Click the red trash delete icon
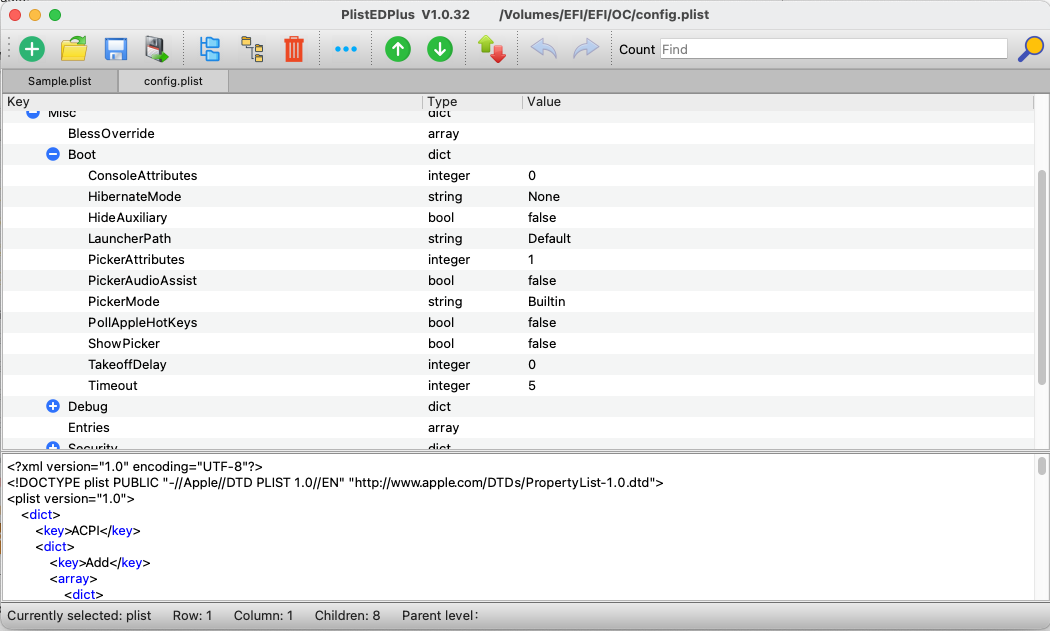1050x631 pixels. [x=294, y=49]
